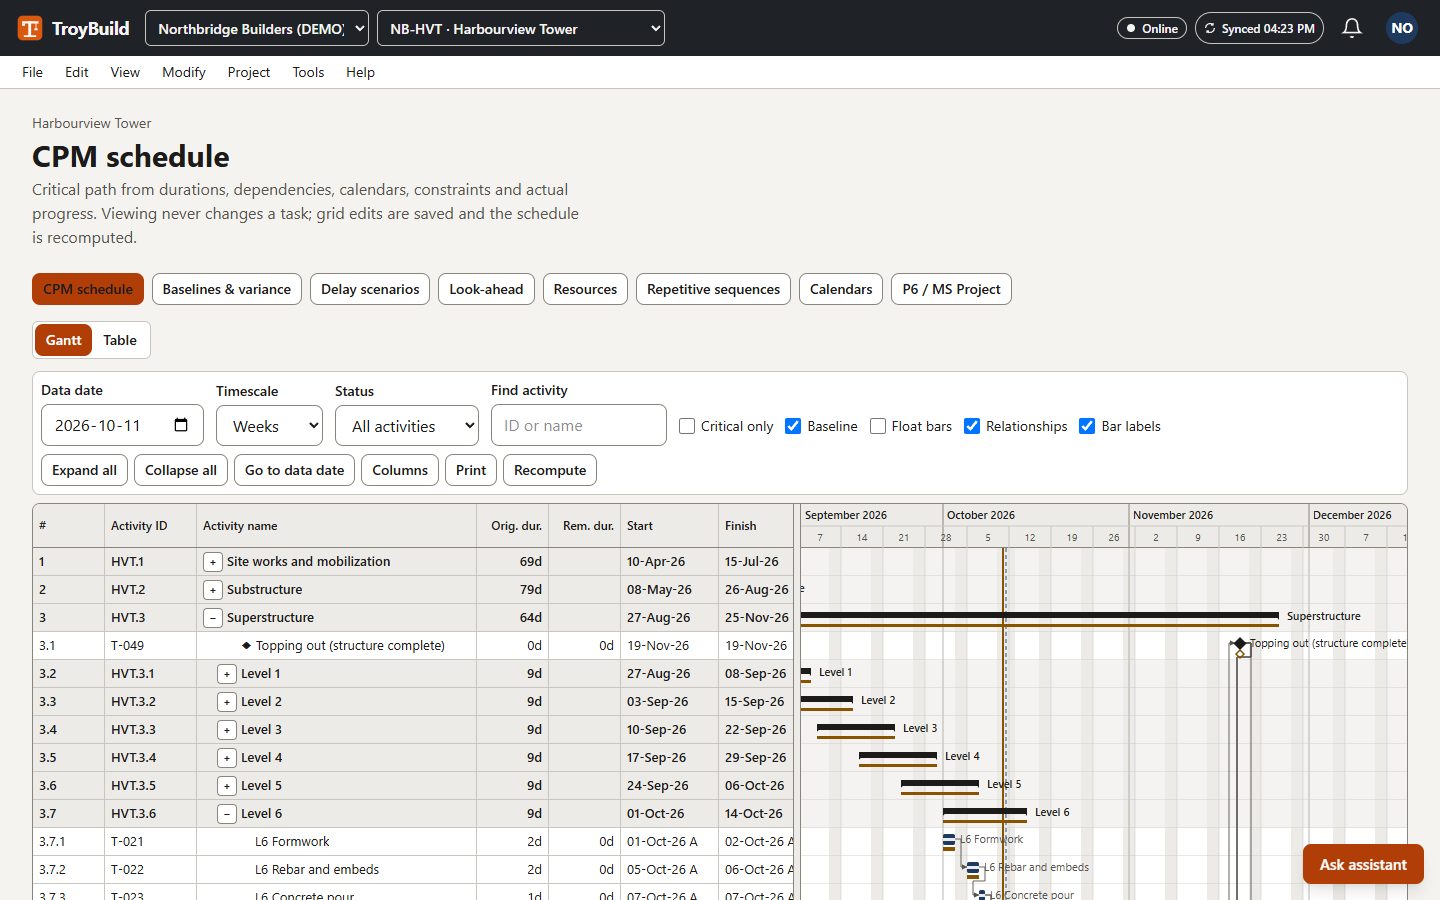This screenshot has width=1440, height=900.
Task: Open the notifications bell
Action: pyautogui.click(x=1352, y=28)
